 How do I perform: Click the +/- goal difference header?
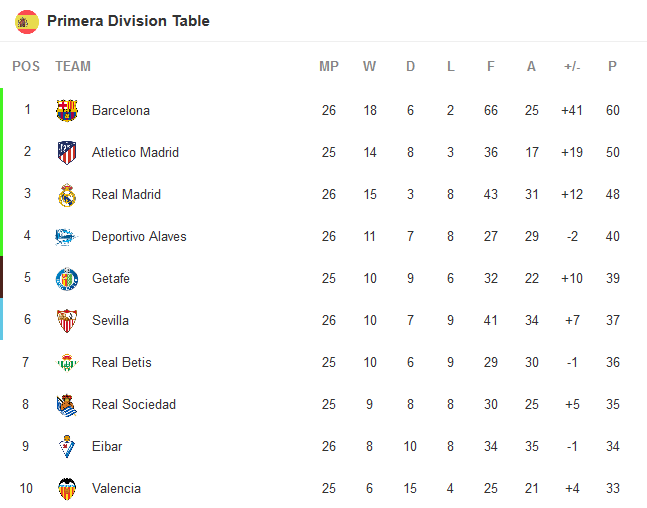click(x=572, y=67)
